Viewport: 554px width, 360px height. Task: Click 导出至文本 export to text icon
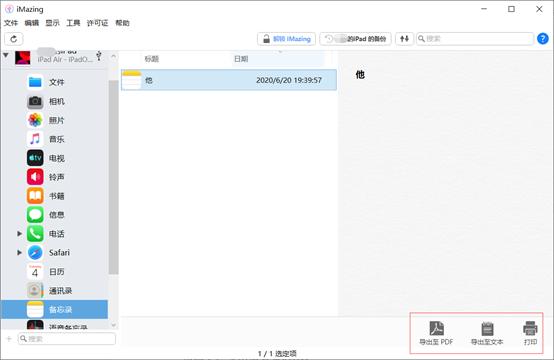(487, 333)
